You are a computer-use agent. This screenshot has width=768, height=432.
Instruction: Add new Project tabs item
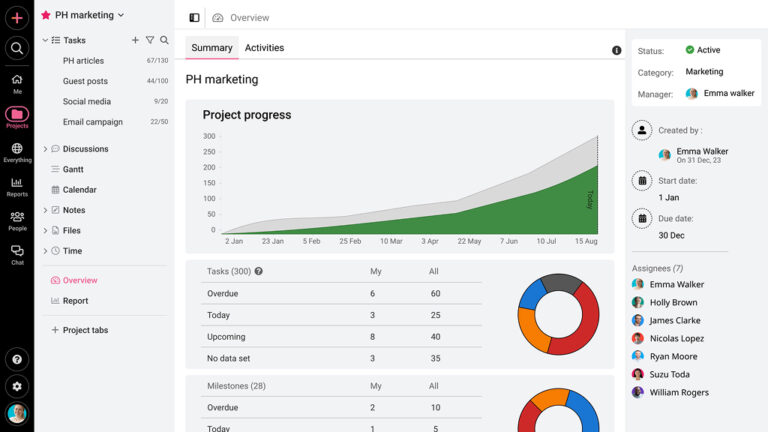54,330
